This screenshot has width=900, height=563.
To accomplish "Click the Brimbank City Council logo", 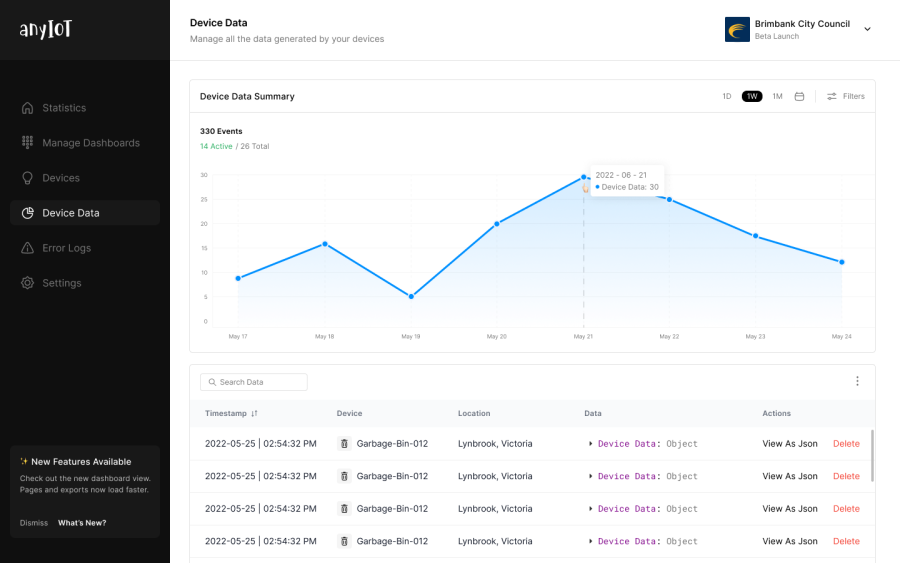I will click(x=737, y=29).
